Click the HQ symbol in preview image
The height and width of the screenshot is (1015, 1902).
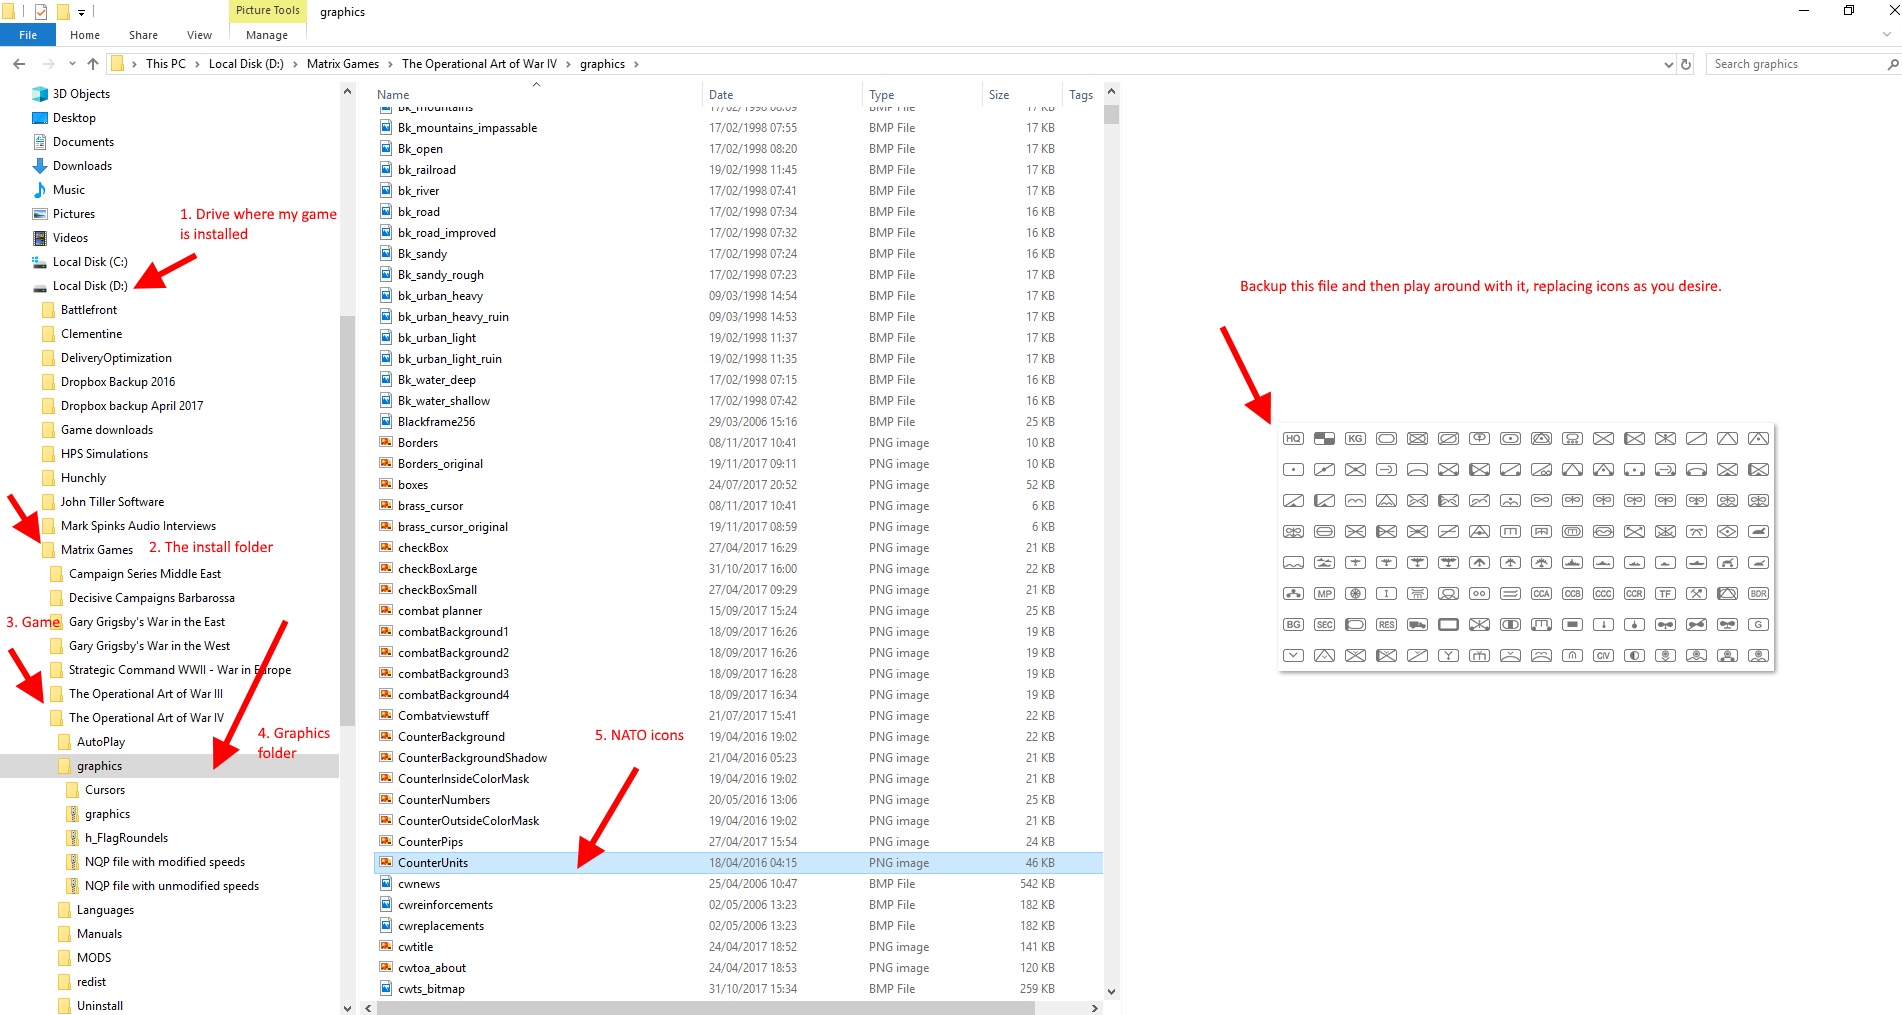(x=1293, y=439)
